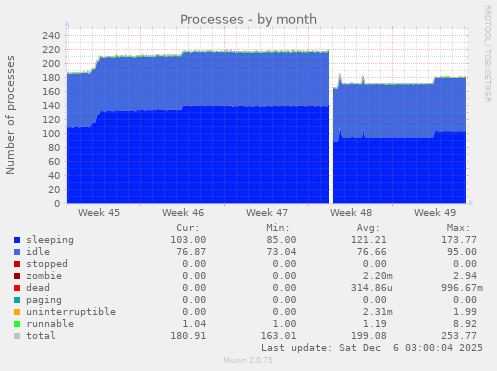Click the stopped legend color swatch

[17, 264]
